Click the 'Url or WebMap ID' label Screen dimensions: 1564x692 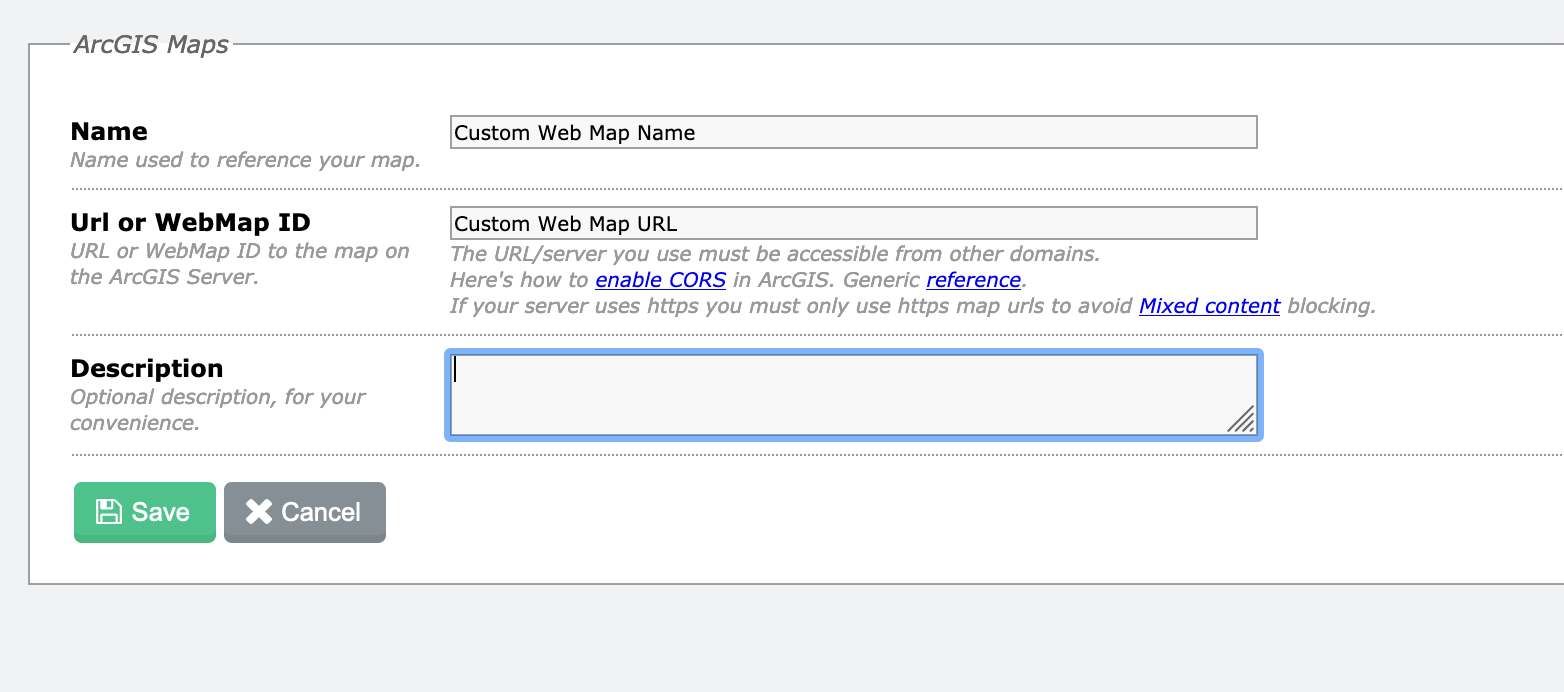(x=190, y=223)
